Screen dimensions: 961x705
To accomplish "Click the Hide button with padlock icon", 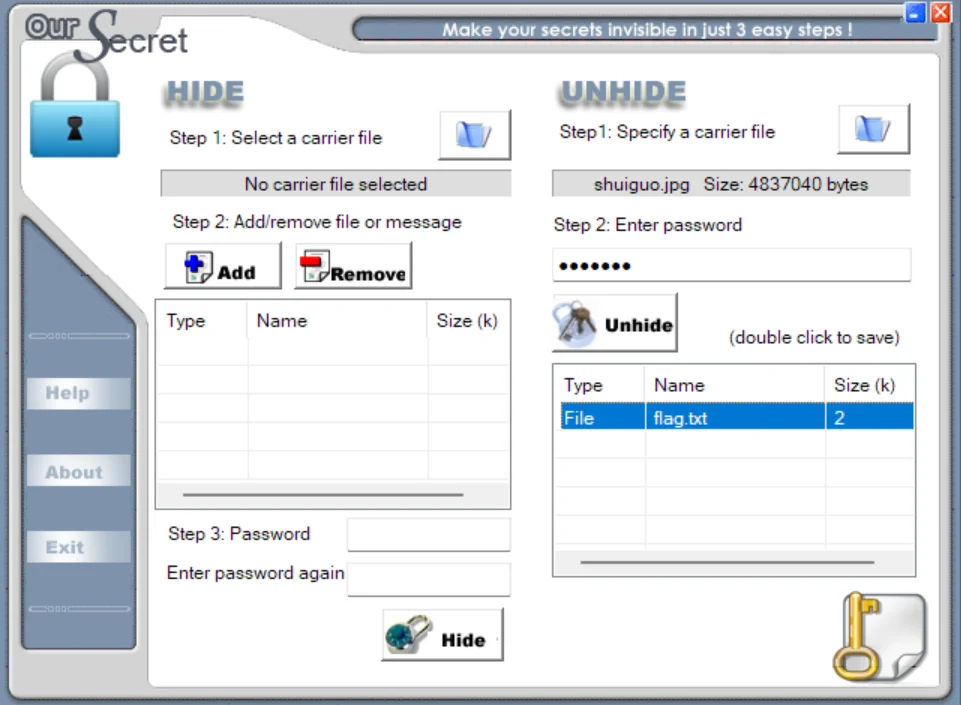I will point(442,634).
